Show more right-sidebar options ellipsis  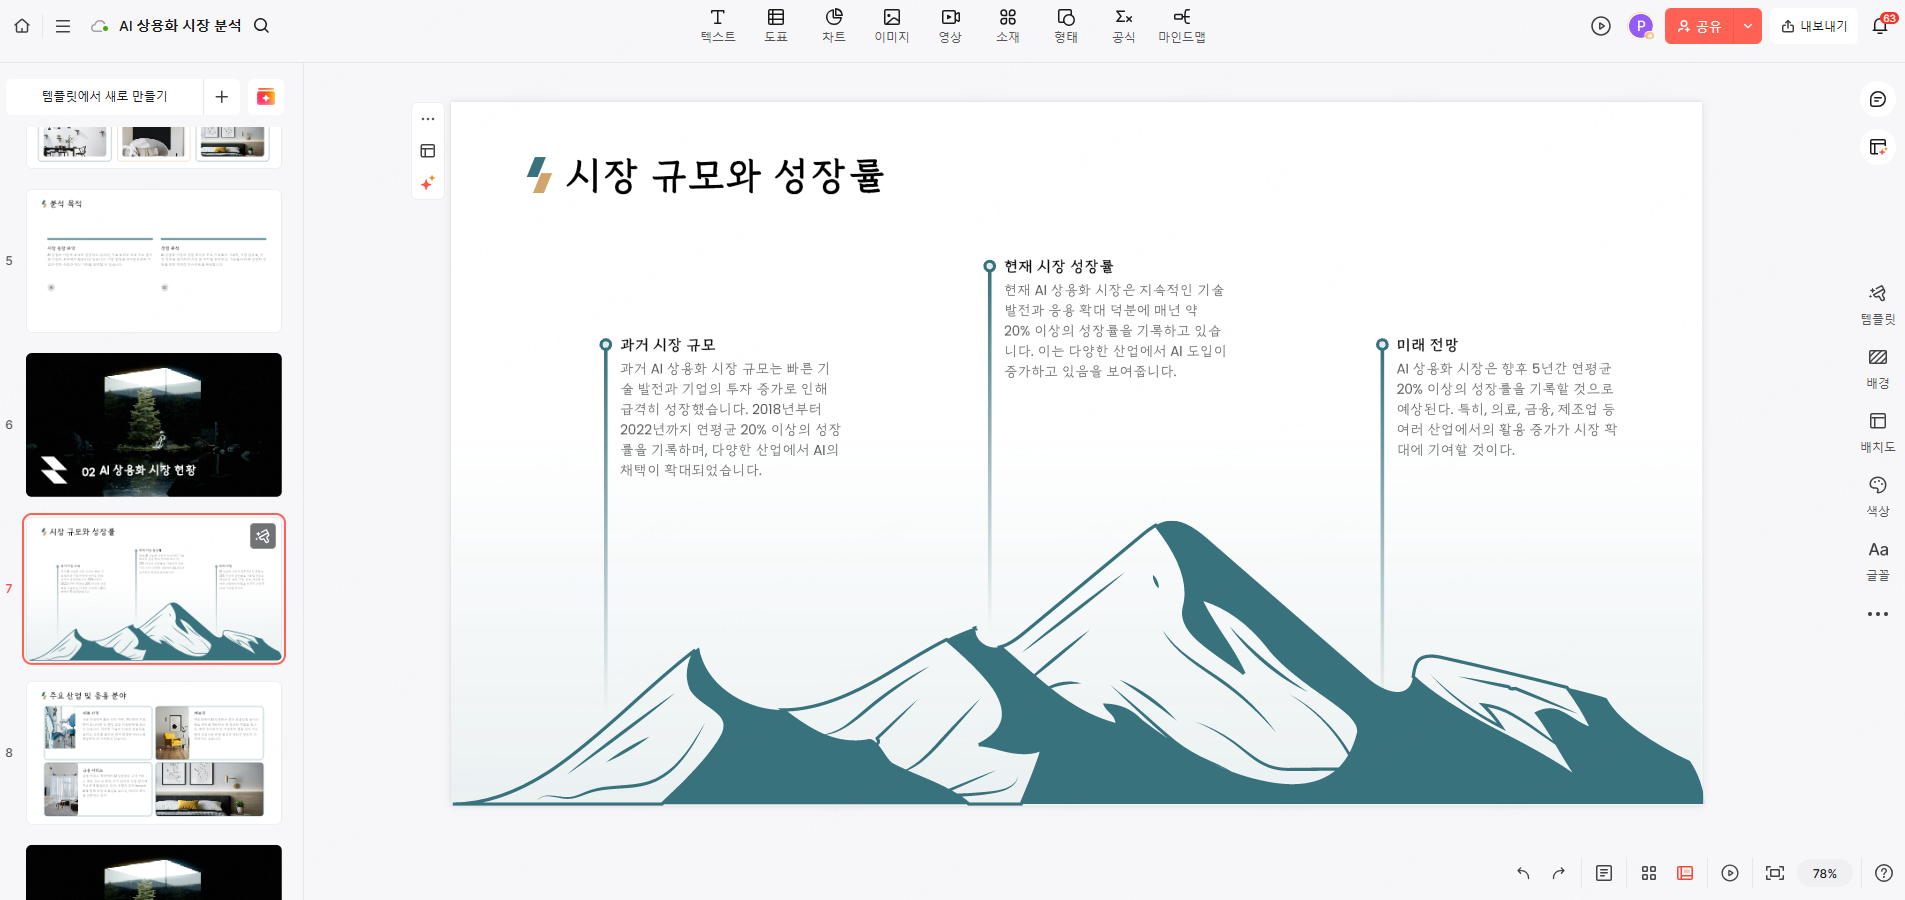[x=1878, y=614]
